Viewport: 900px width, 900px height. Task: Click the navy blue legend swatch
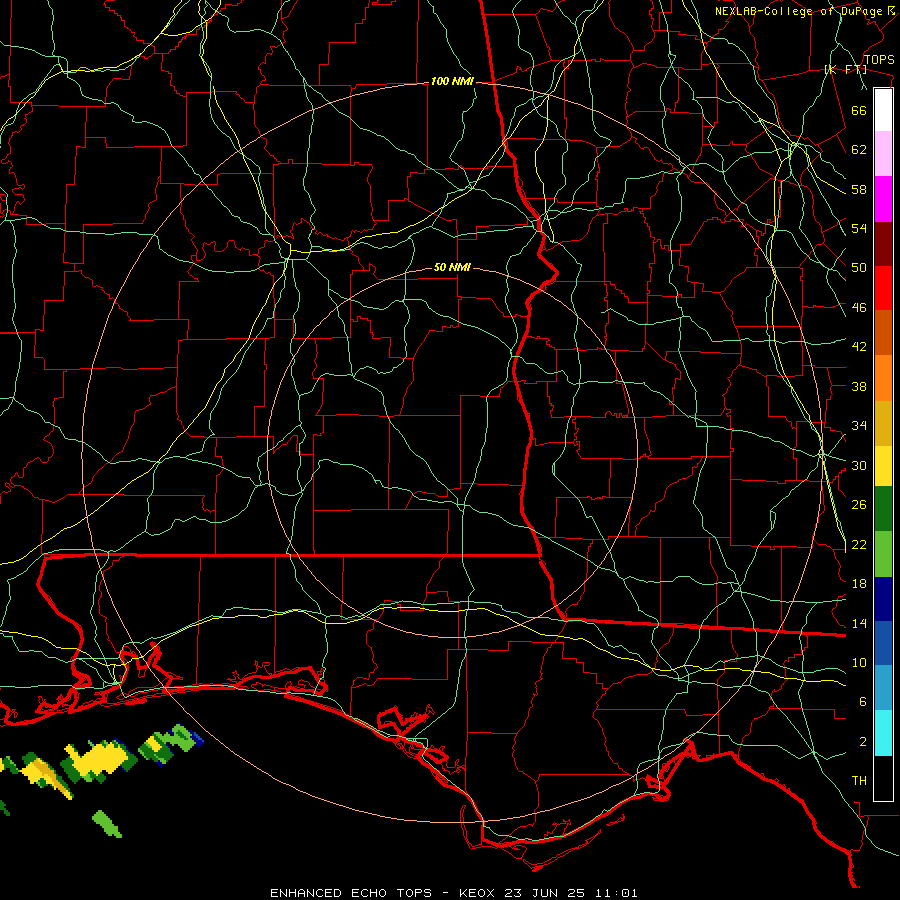pos(883,599)
